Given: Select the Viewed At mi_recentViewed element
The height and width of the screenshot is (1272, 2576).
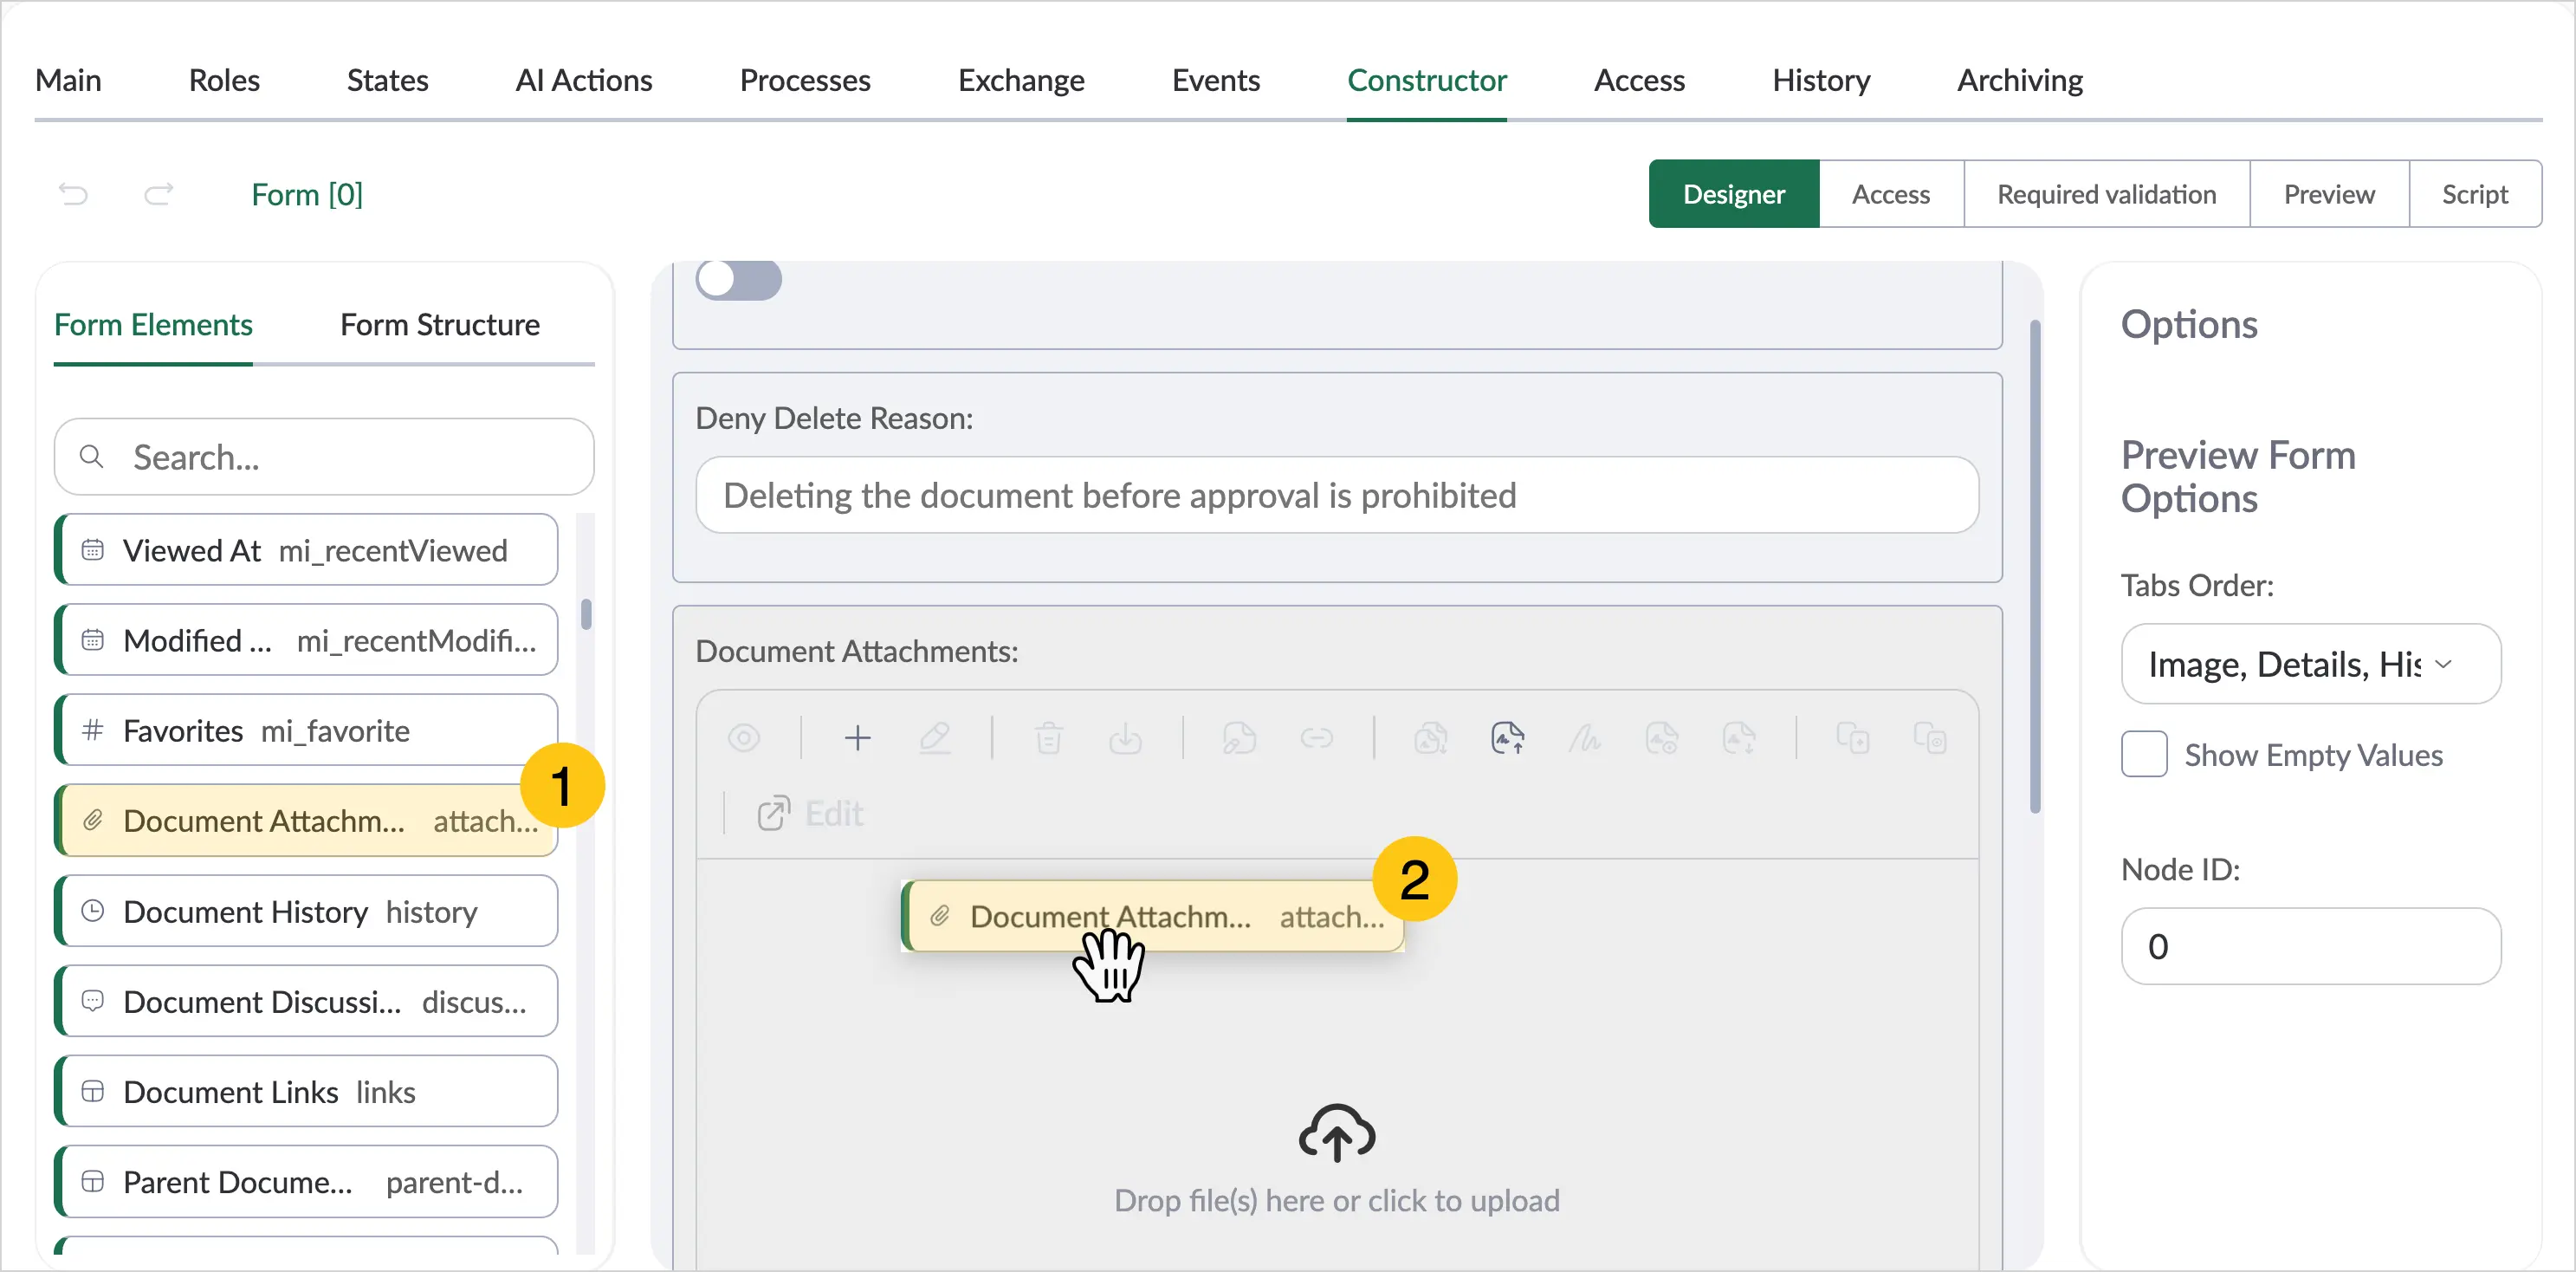Looking at the screenshot, I should pos(307,549).
